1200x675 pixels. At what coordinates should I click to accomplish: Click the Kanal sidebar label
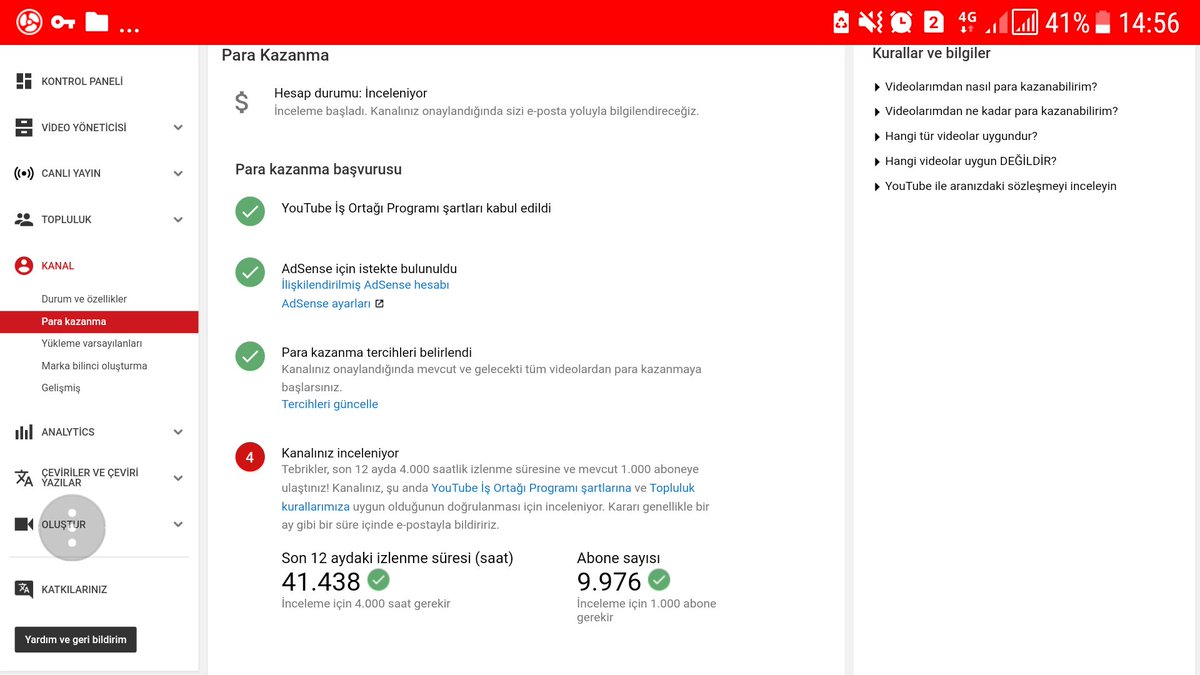[58, 266]
